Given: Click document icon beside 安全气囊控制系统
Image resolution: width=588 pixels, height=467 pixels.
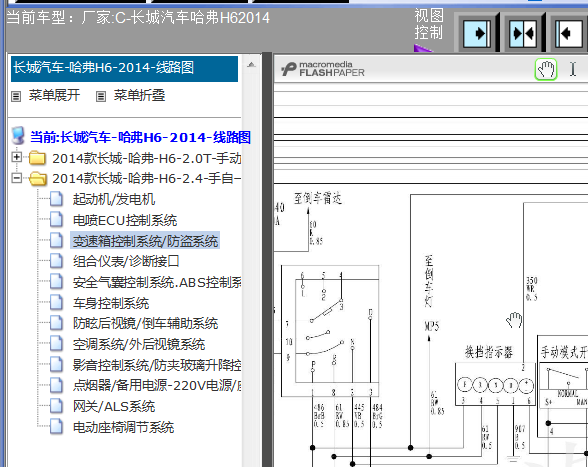Looking at the screenshot, I should click(56, 281).
